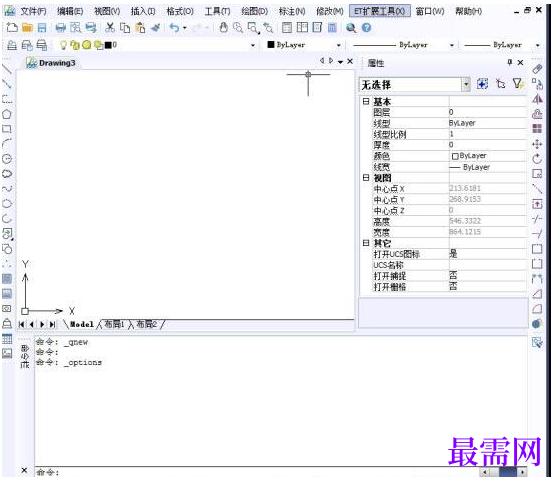Expand the object selection dropdown in Properties
This screenshot has height=483, width=560.
click(466, 85)
